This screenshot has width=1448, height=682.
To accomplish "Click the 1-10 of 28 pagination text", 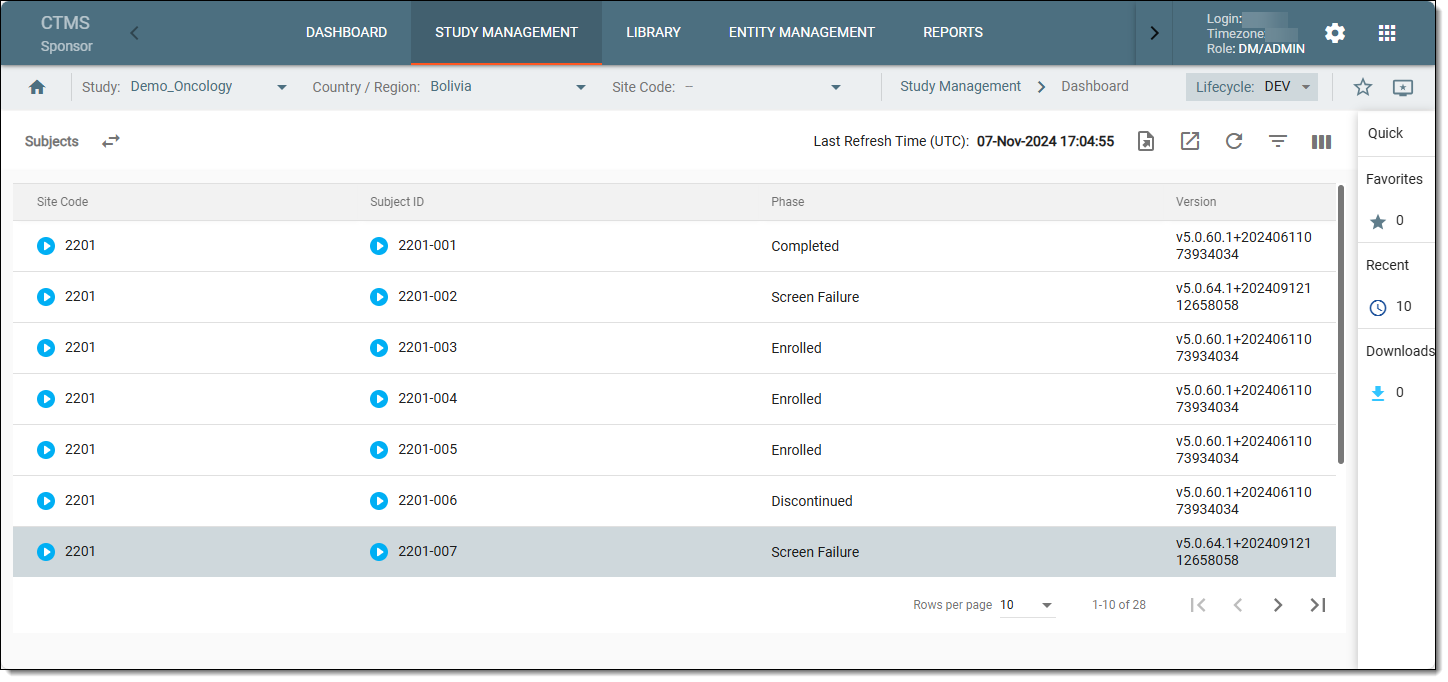I will click(x=1119, y=605).
